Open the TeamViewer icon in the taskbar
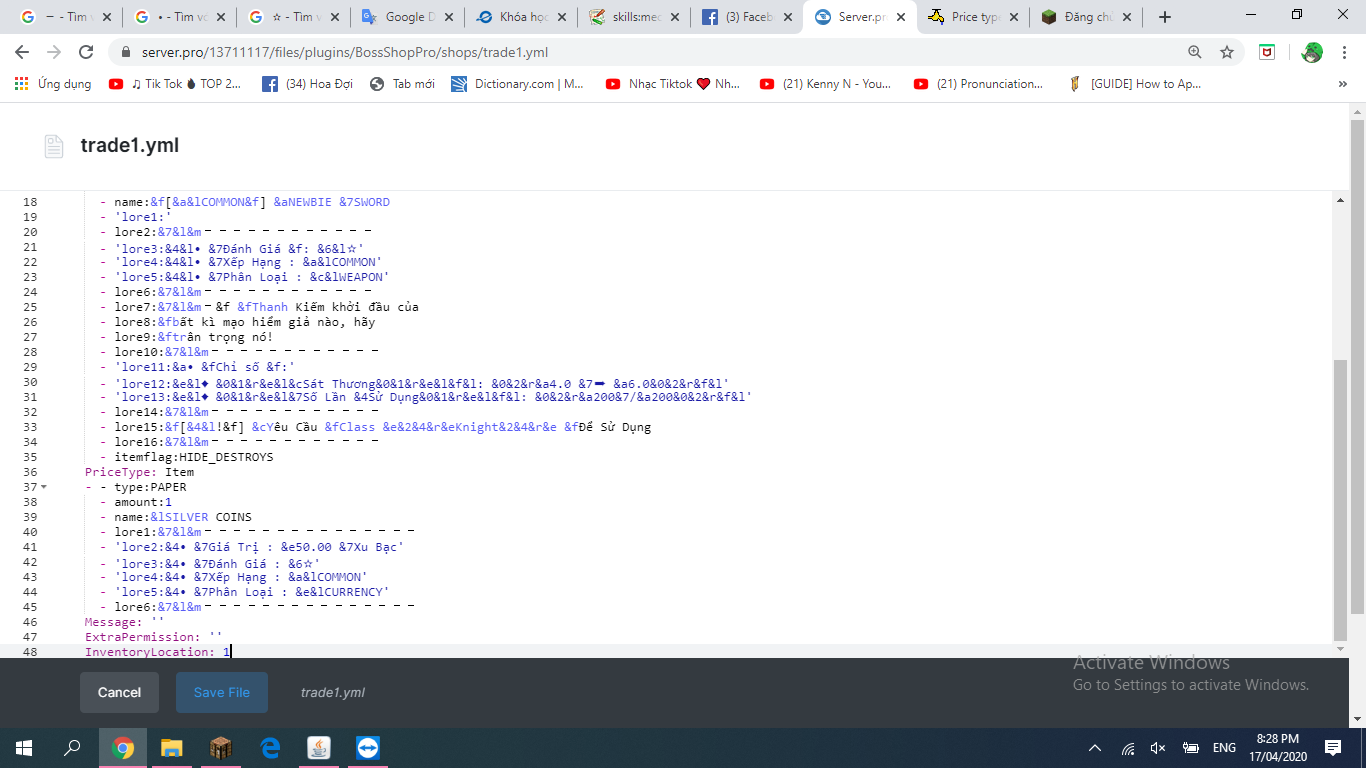Screen dimensions: 1366x768 pyautogui.click(x=368, y=747)
